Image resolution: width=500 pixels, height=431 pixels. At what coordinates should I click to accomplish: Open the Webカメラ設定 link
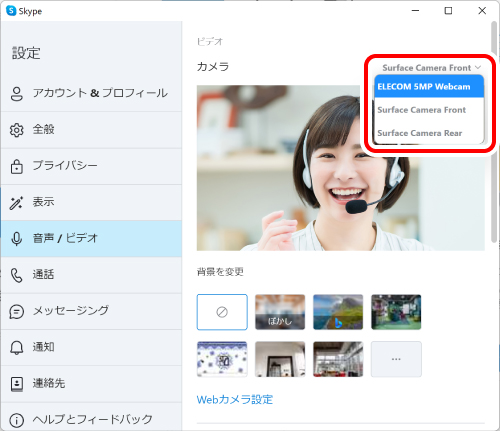tap(235, 399)
